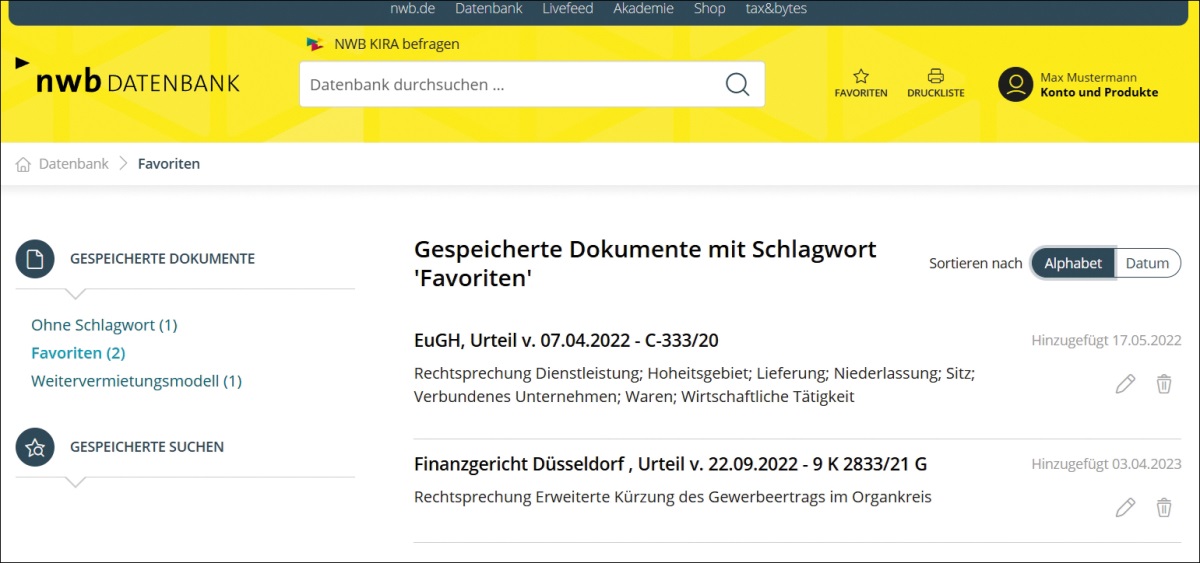Collapse the Gespeicherte Dokumente section
This screenshot has height=563, width=1200.
click(162, 259)
